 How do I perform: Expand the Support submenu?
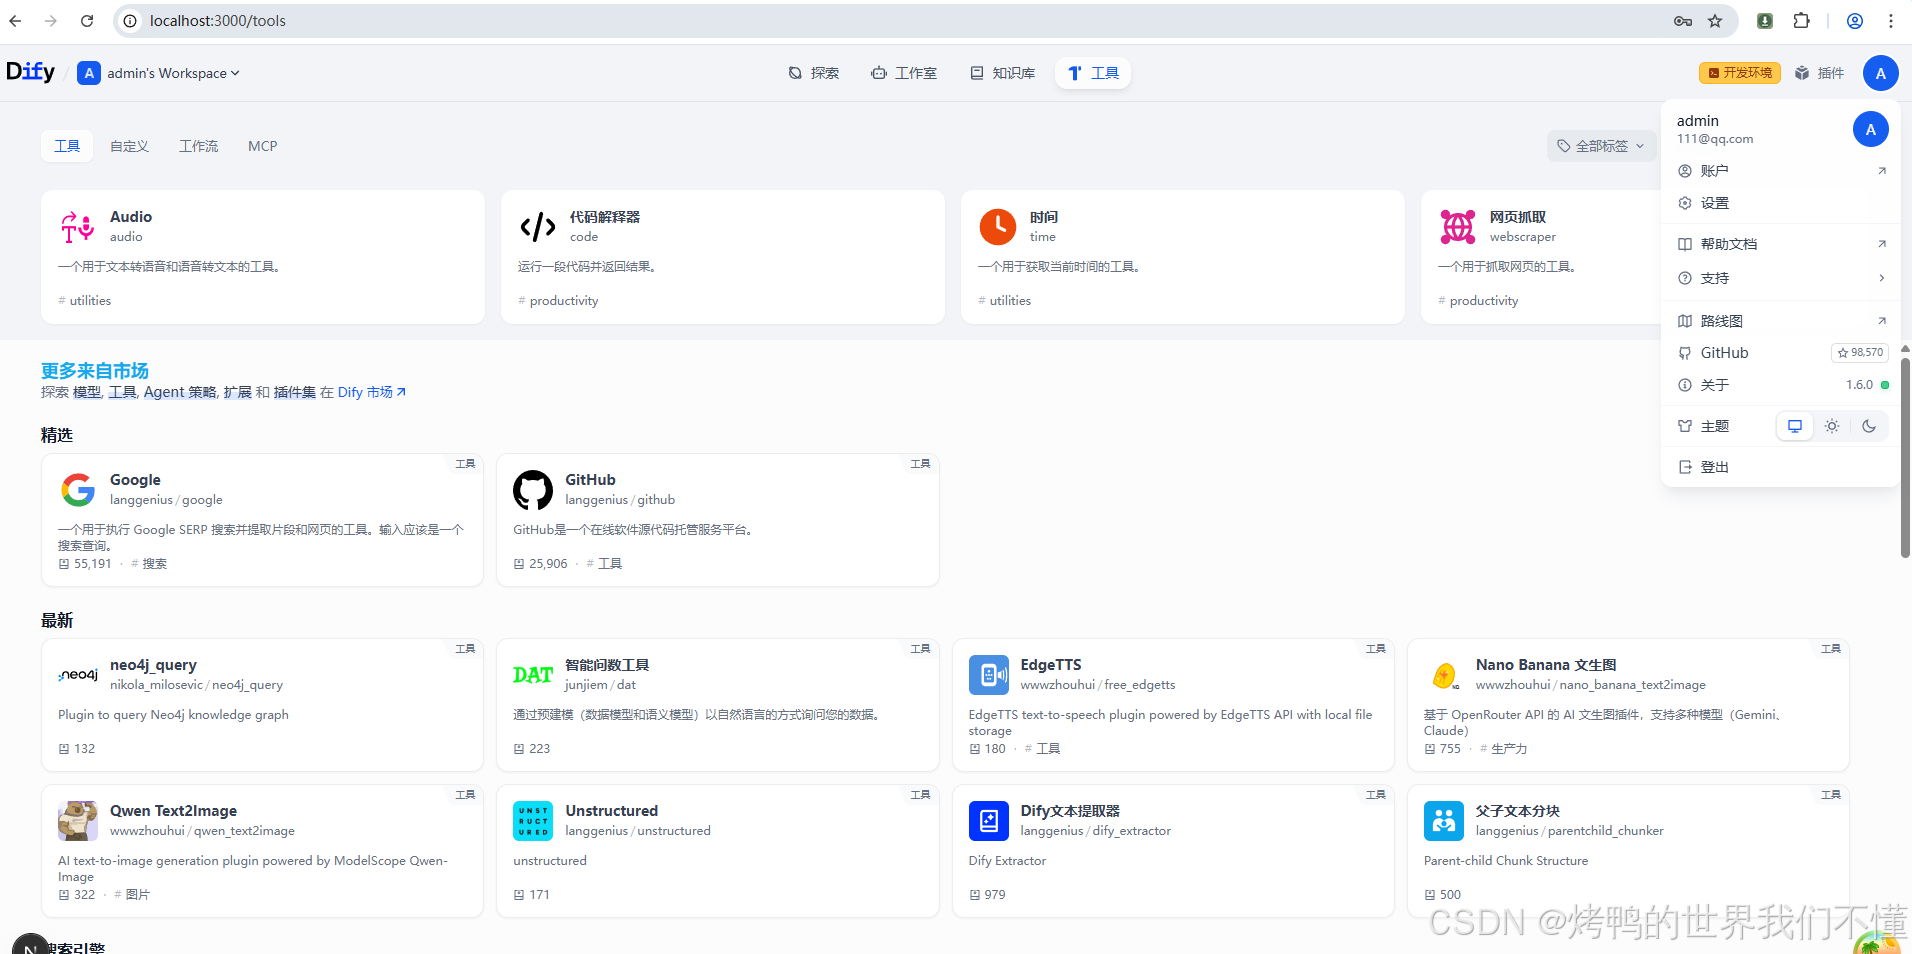(x=1781, y=278)
